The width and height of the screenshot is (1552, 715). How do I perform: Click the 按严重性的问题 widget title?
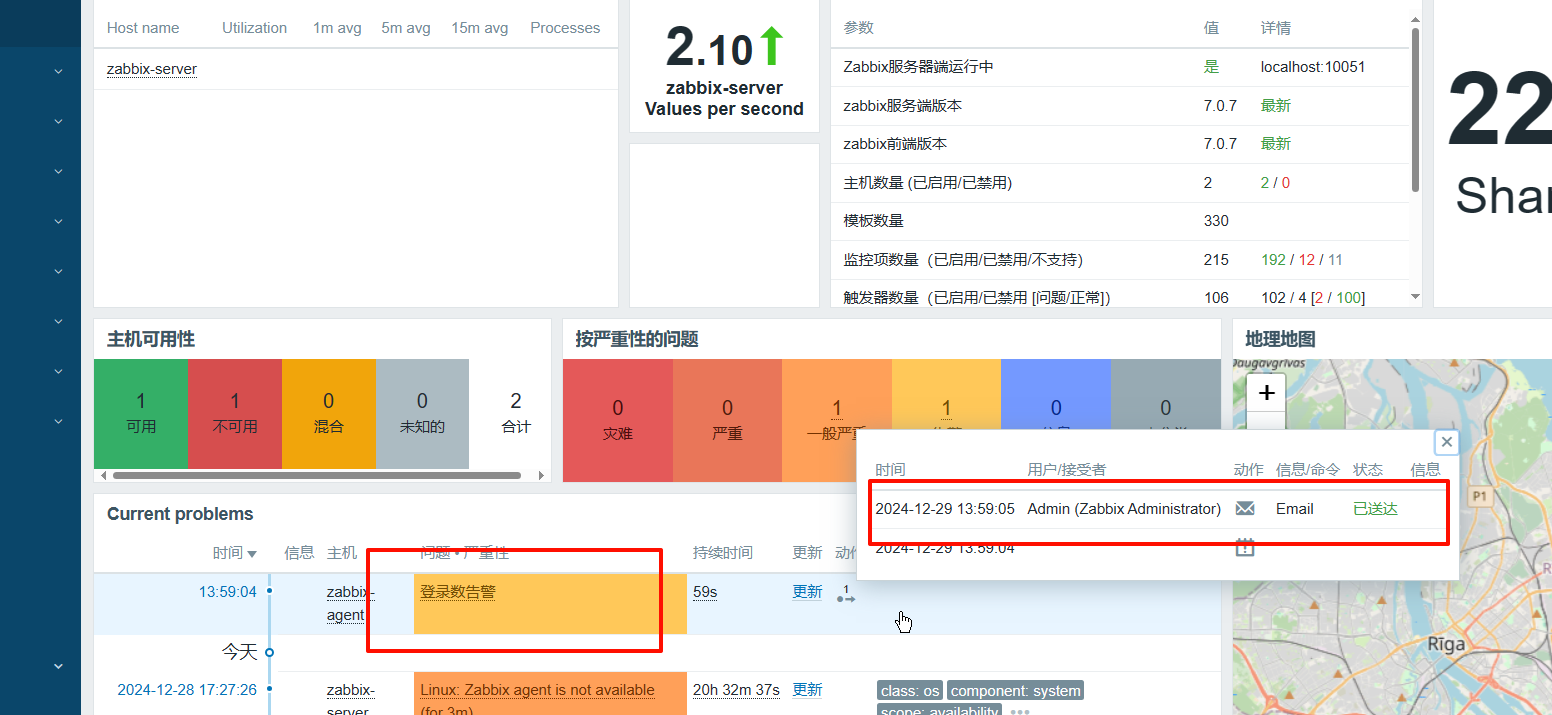click(x=637, y=339)
